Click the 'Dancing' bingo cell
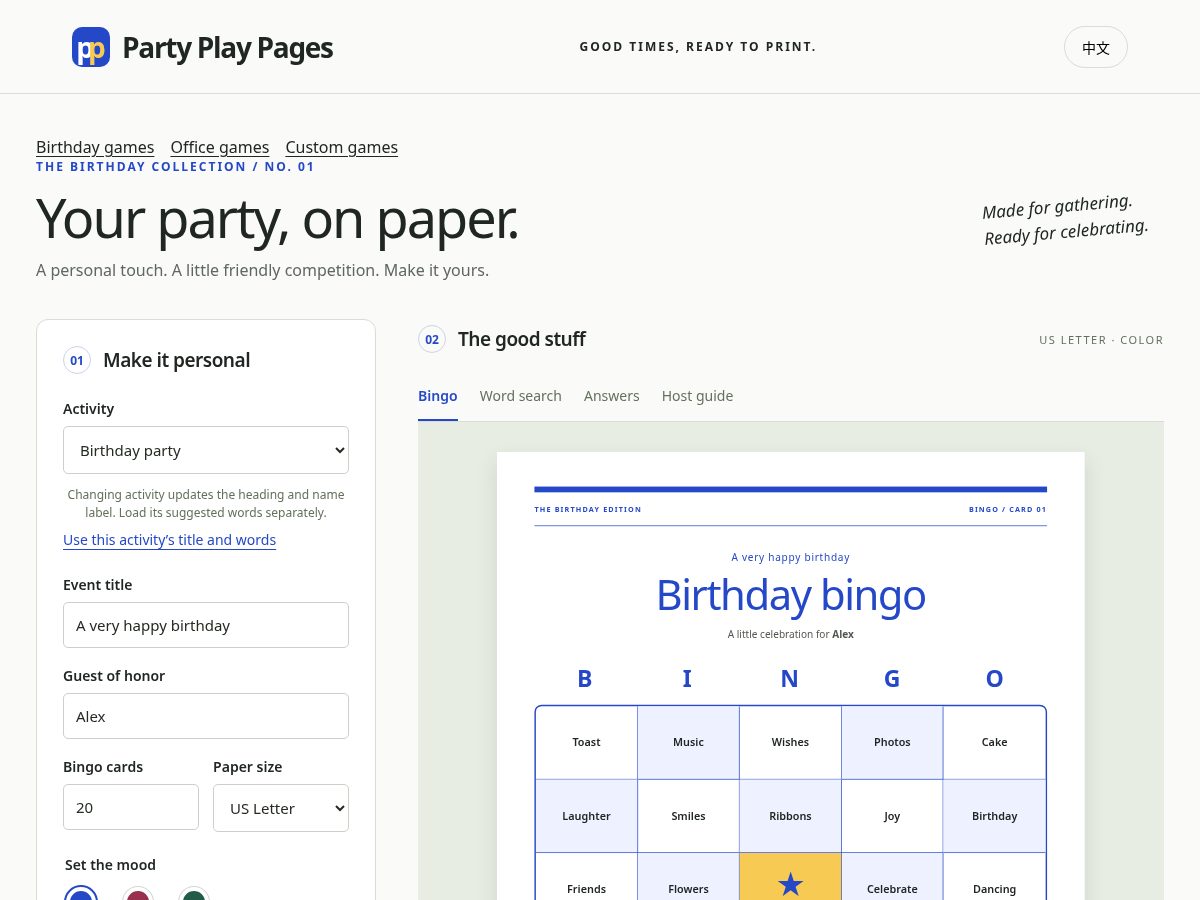The width and height of the screenshot is (1200, 900). [994, 877]
